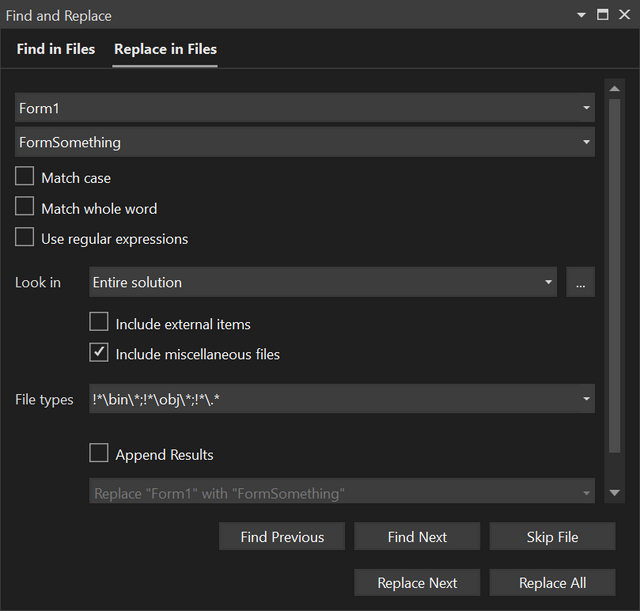Click the search term field containing Form1

304,108
